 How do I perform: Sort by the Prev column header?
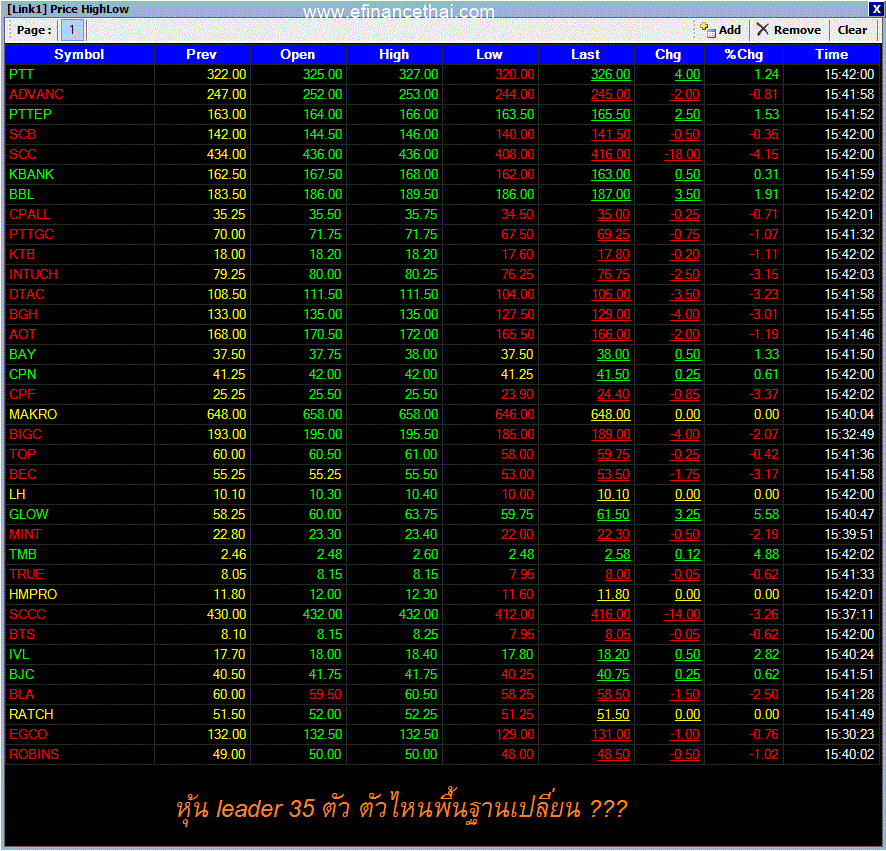coord(202,54)
